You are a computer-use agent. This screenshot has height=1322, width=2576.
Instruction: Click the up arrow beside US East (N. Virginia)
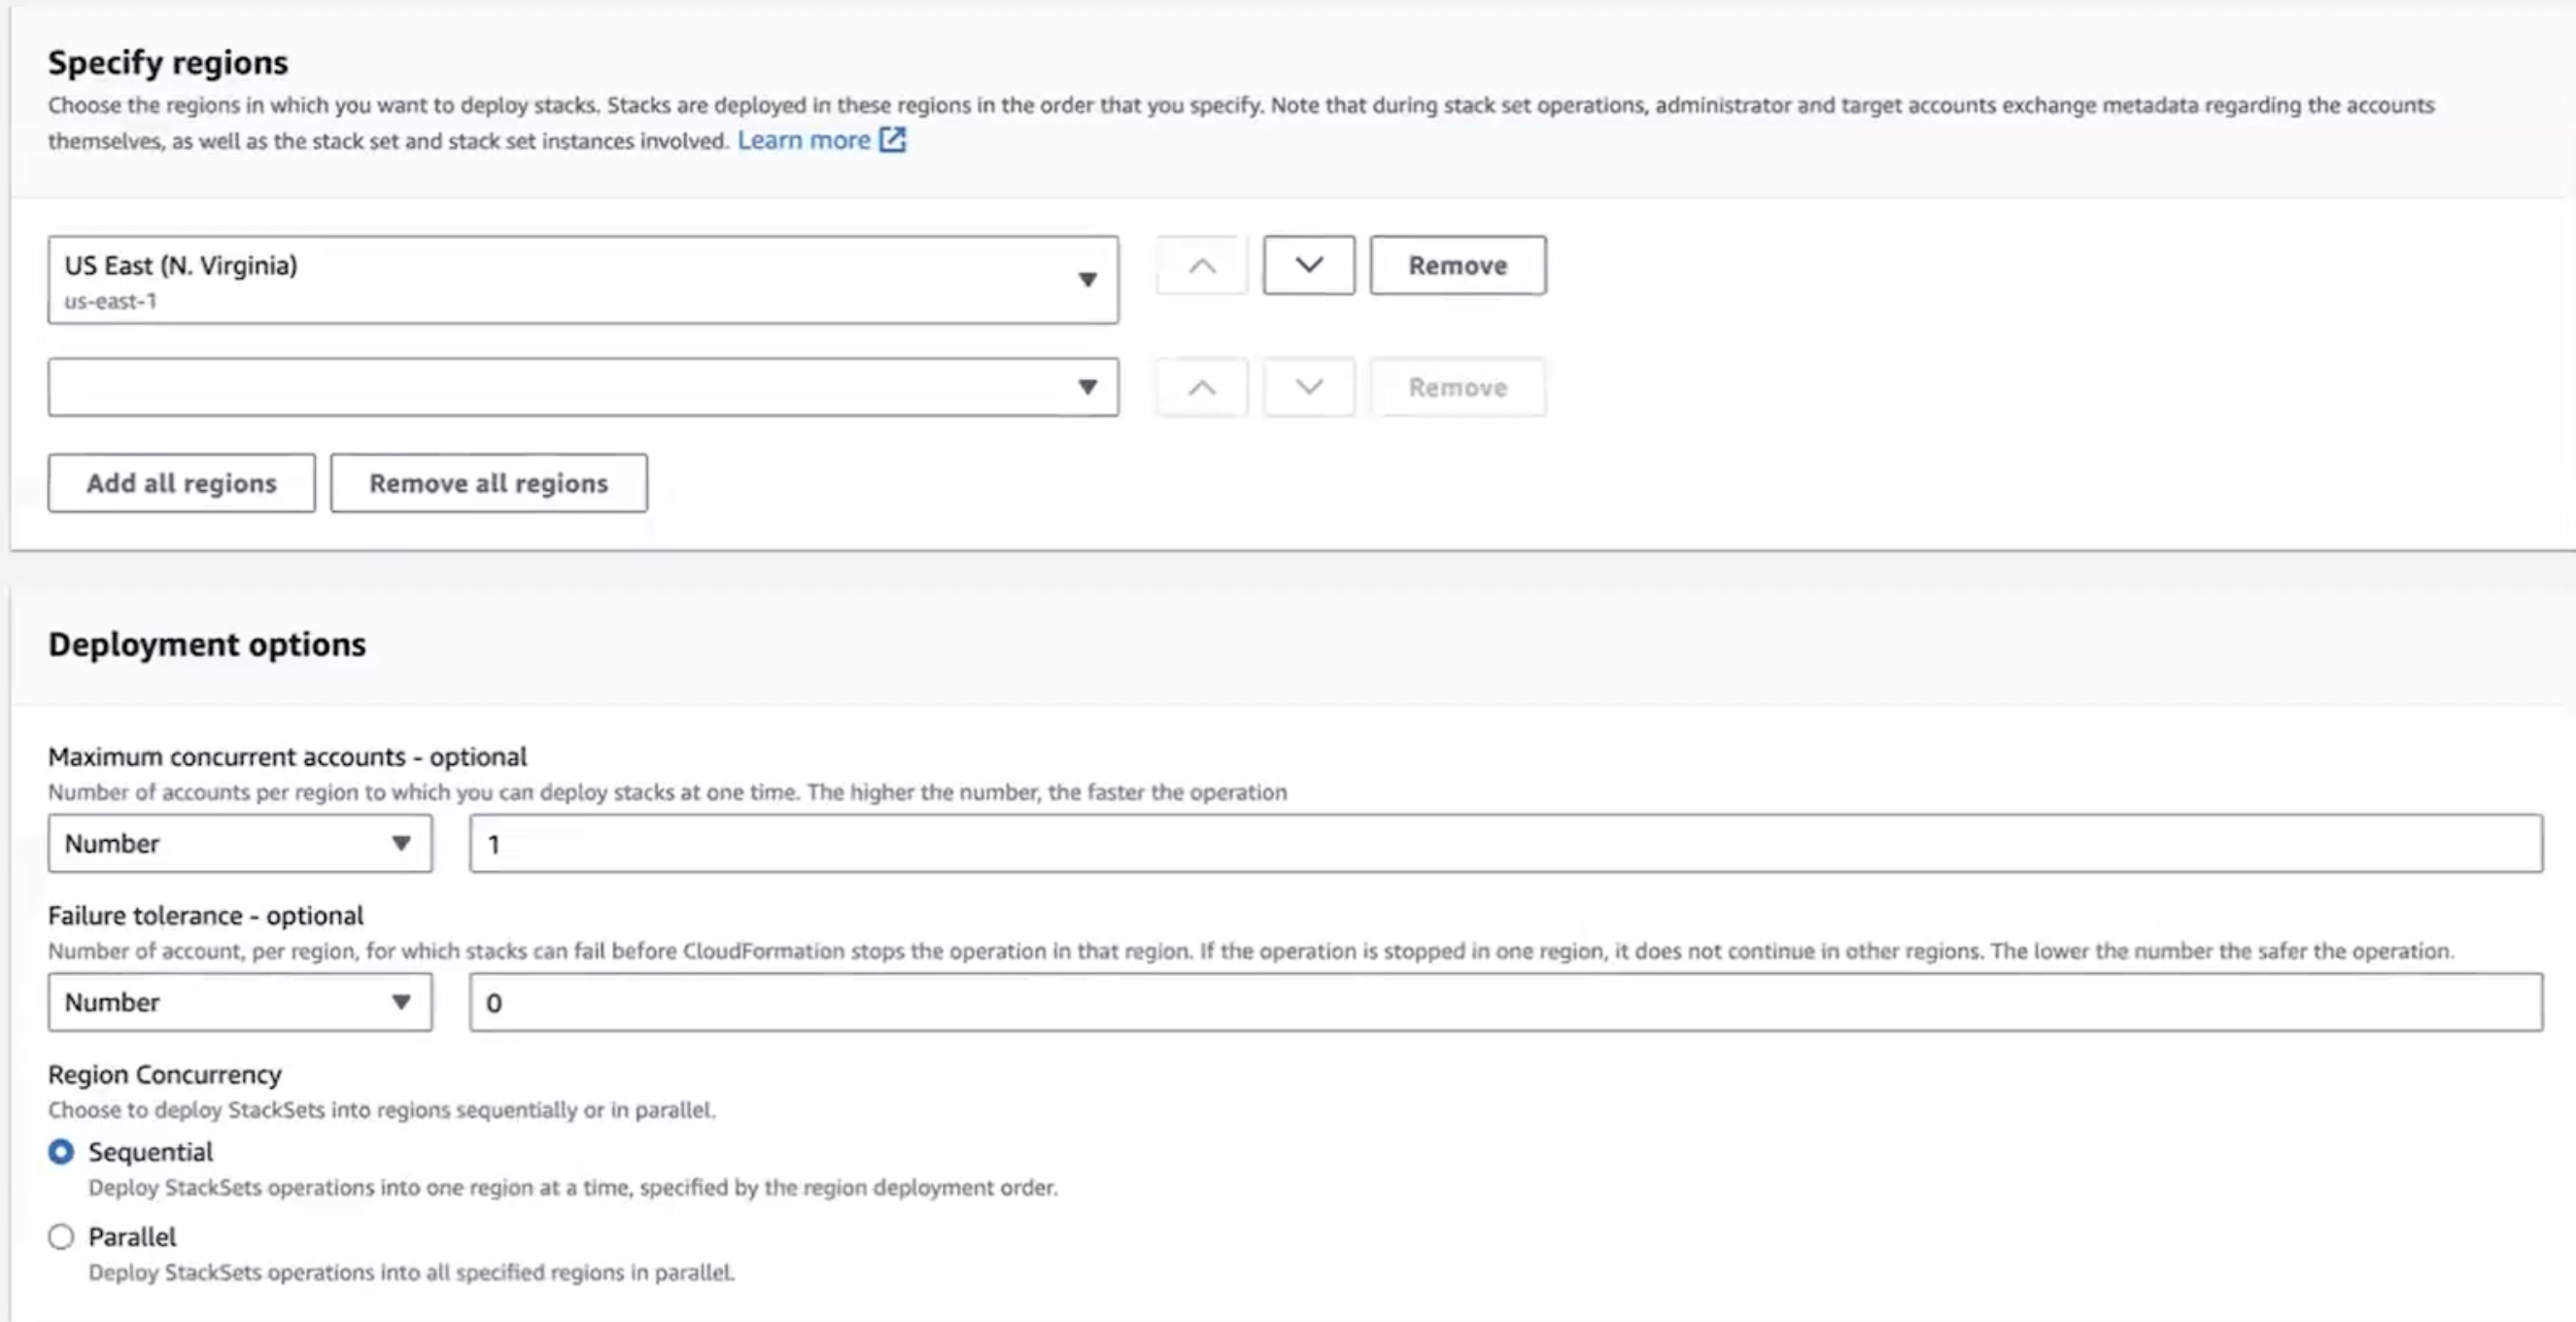point(1202,265)
